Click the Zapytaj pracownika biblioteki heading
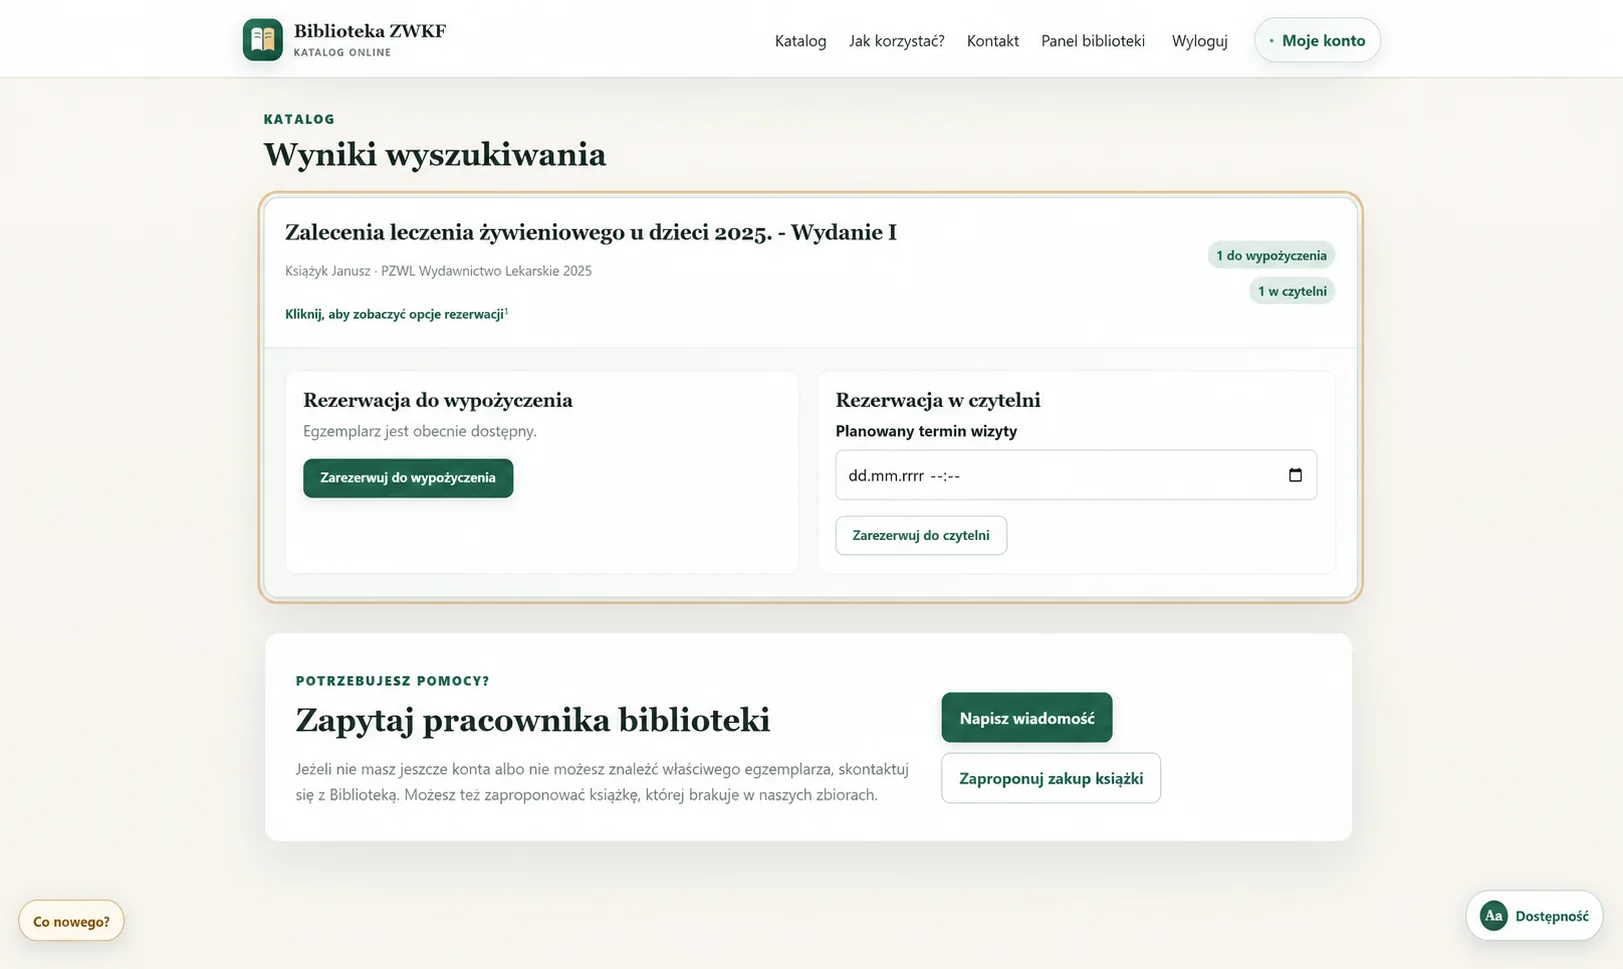Image resolution: width=1623 pixels, height=969 pixels. coord(533,720)
